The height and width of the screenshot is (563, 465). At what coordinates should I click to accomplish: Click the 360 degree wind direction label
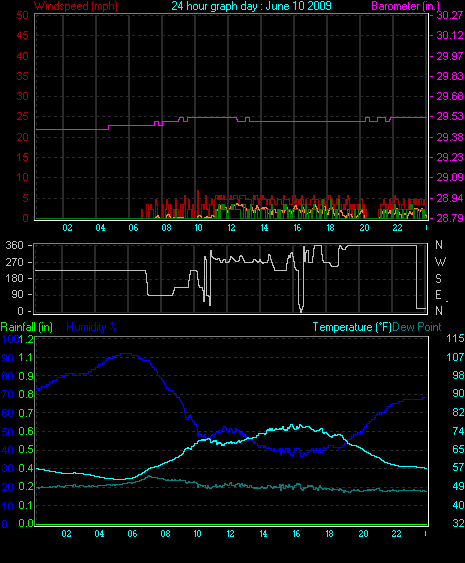tap(15, 245)
